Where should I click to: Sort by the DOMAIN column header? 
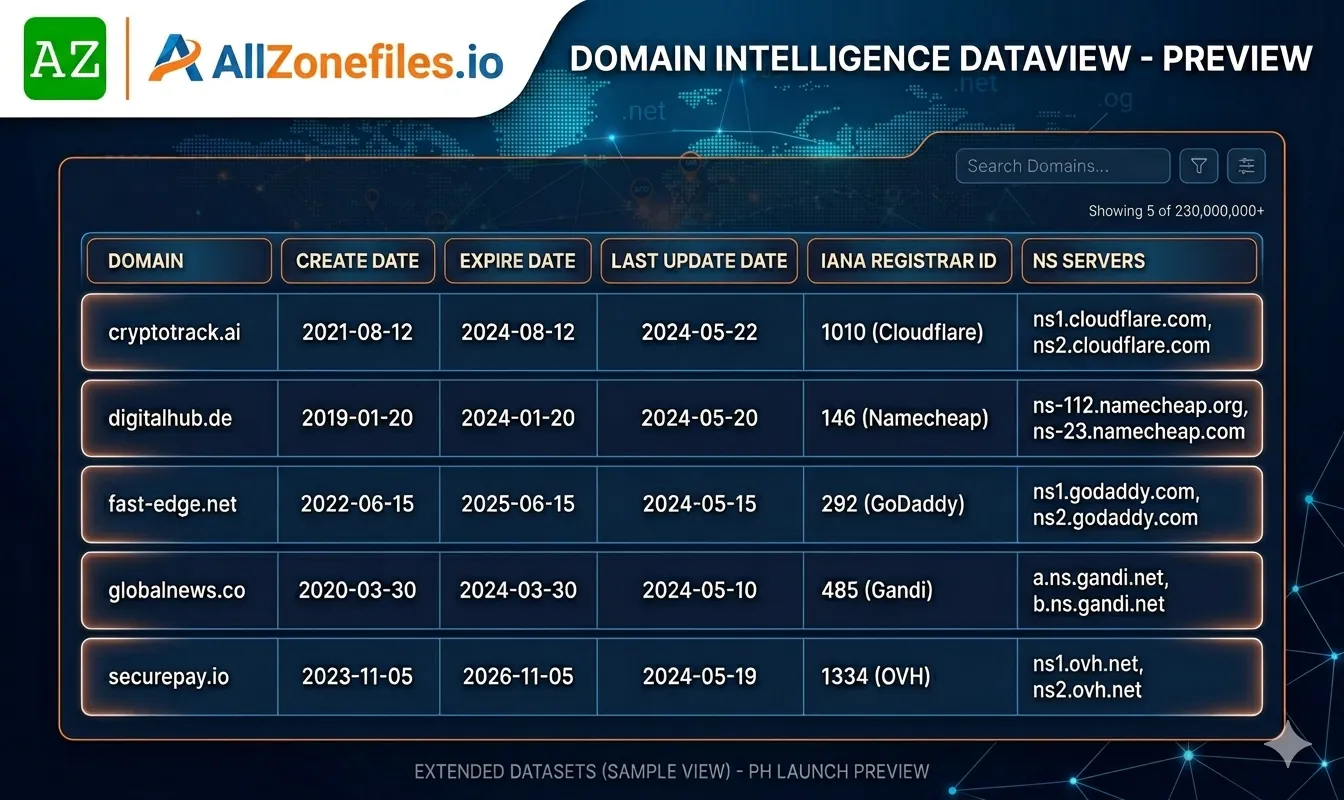(x=179, y=261)
